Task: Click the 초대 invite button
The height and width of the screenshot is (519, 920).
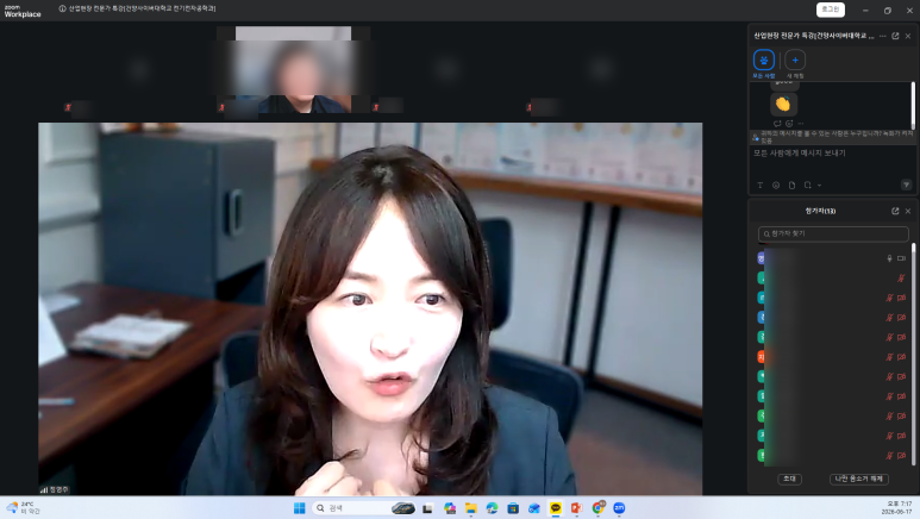Action: coord(790,479)
